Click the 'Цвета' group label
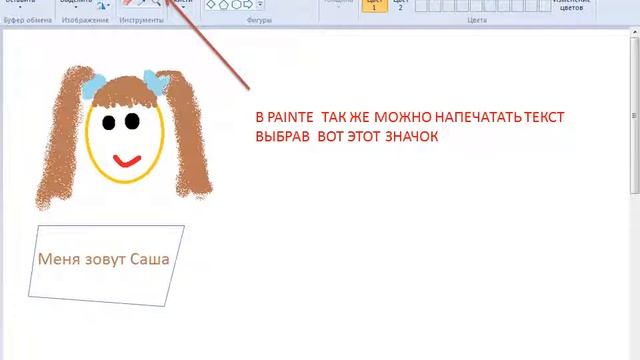Viewport: 640px width, 360px height. 477,20
